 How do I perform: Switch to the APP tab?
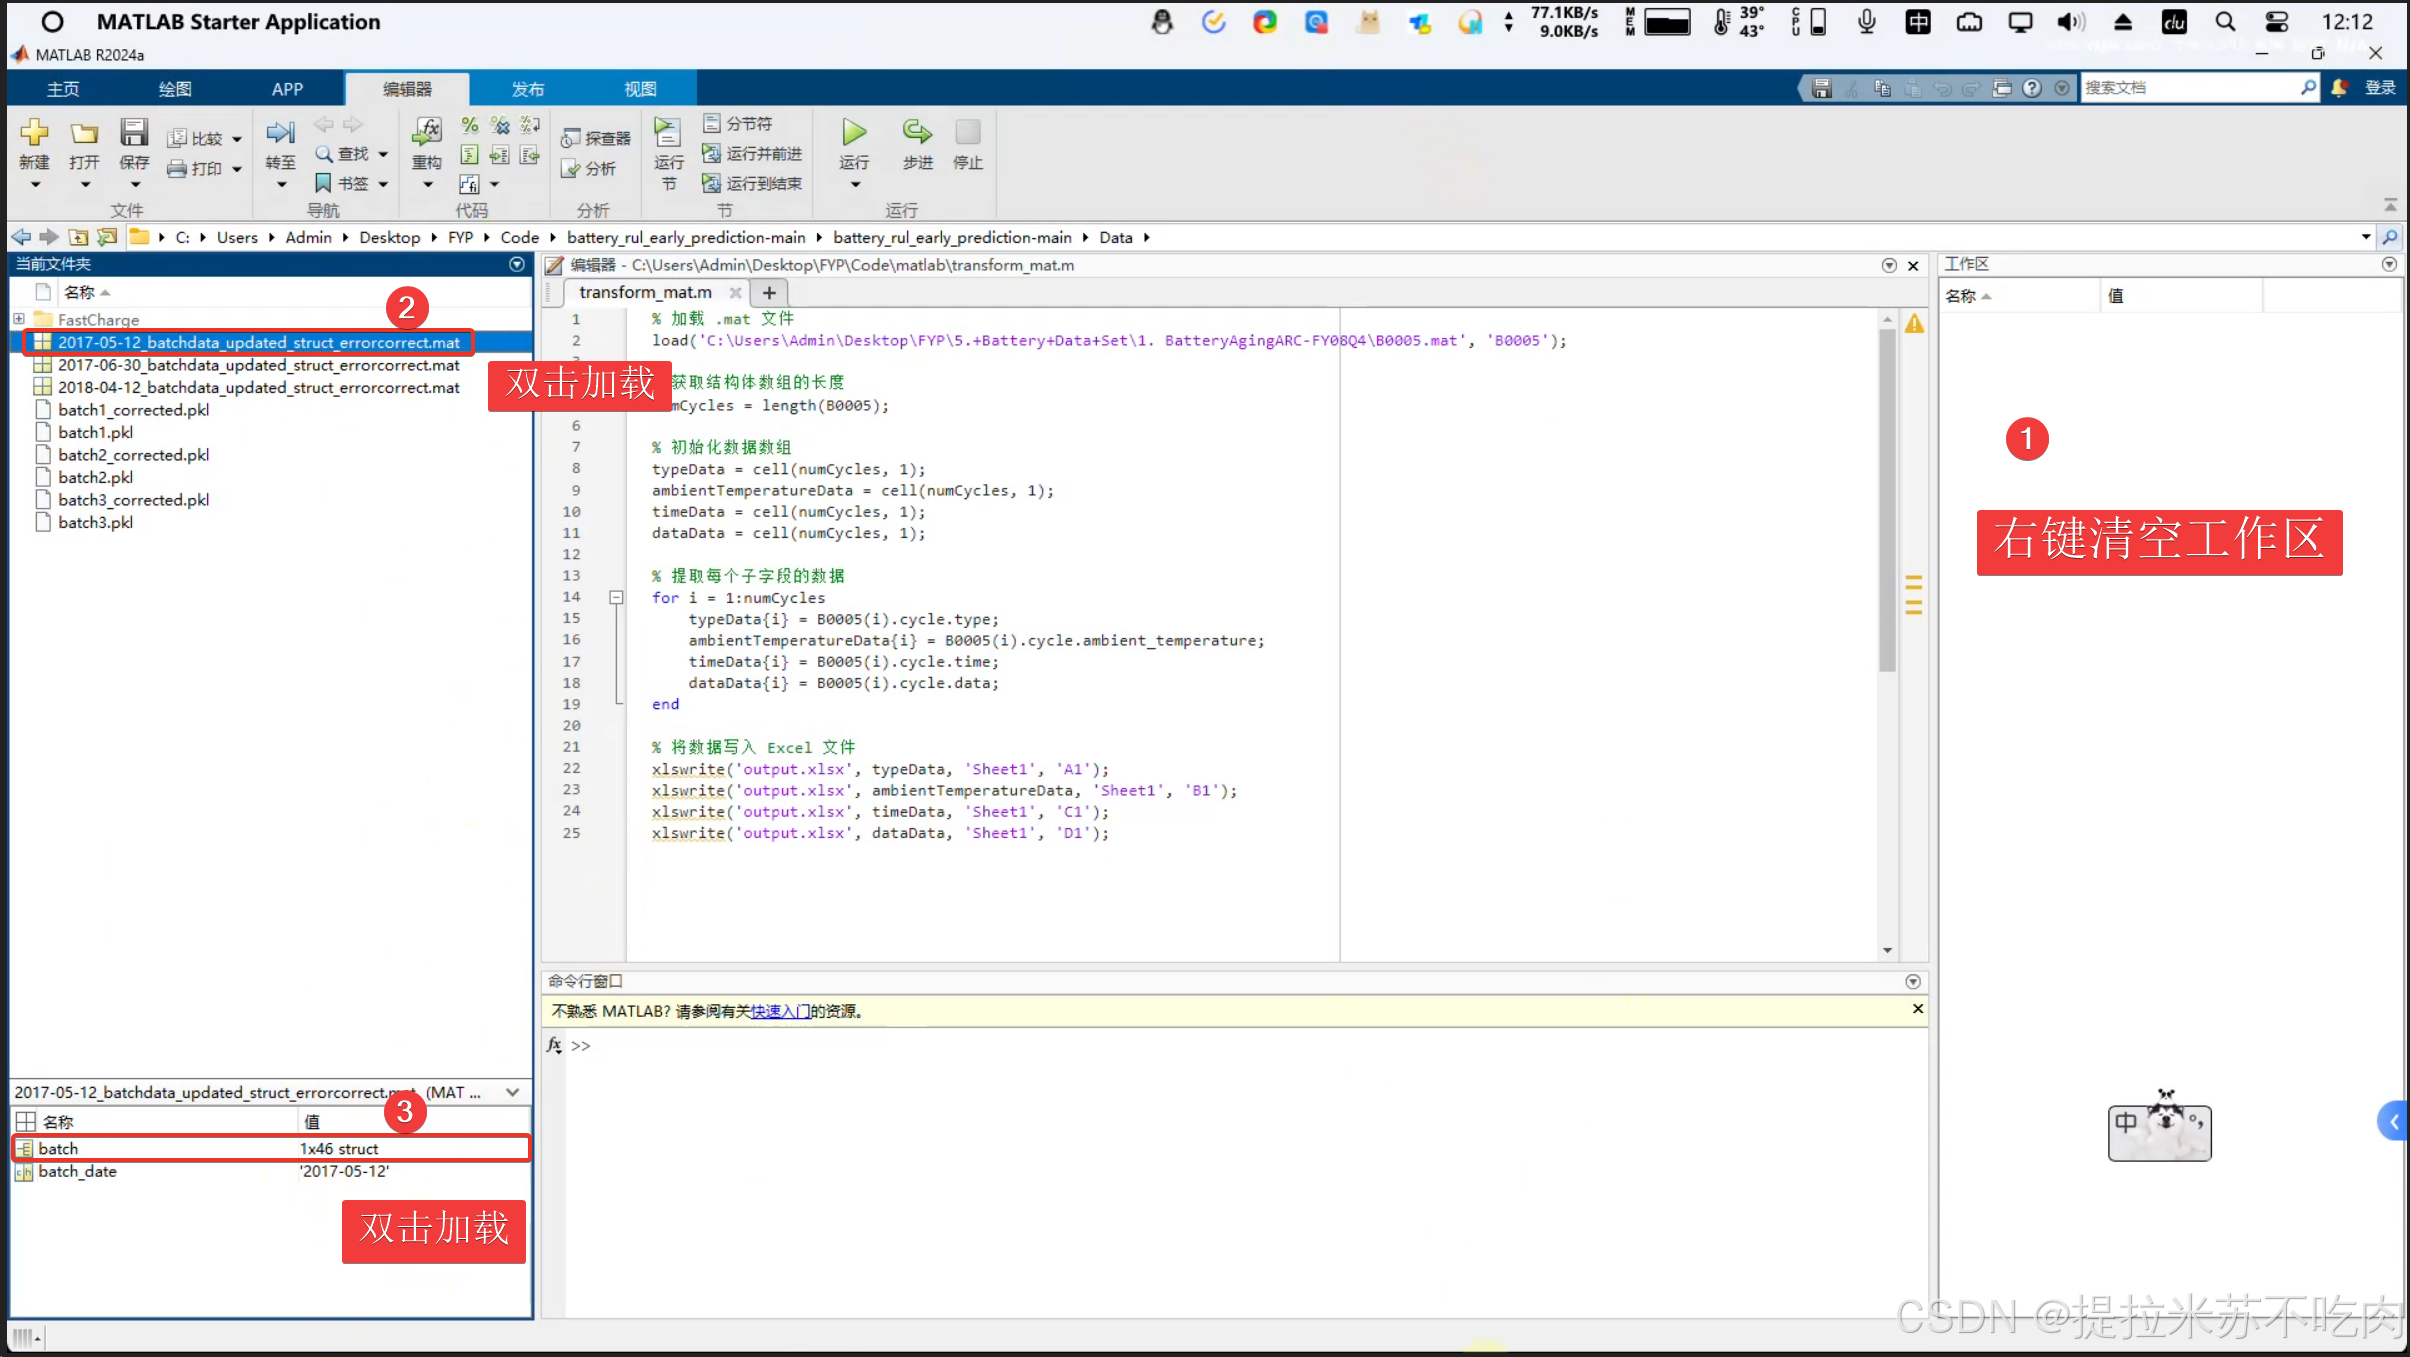[x=287, y=89]
